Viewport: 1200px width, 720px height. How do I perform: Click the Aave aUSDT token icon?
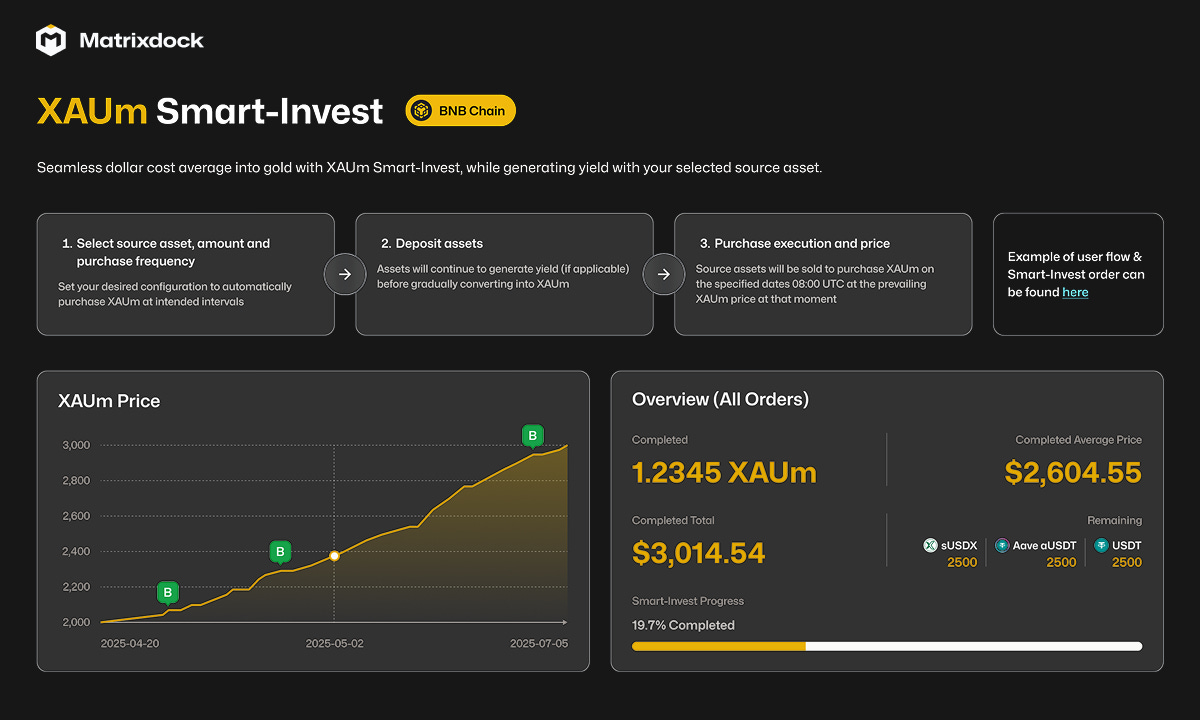point(1002,546)
